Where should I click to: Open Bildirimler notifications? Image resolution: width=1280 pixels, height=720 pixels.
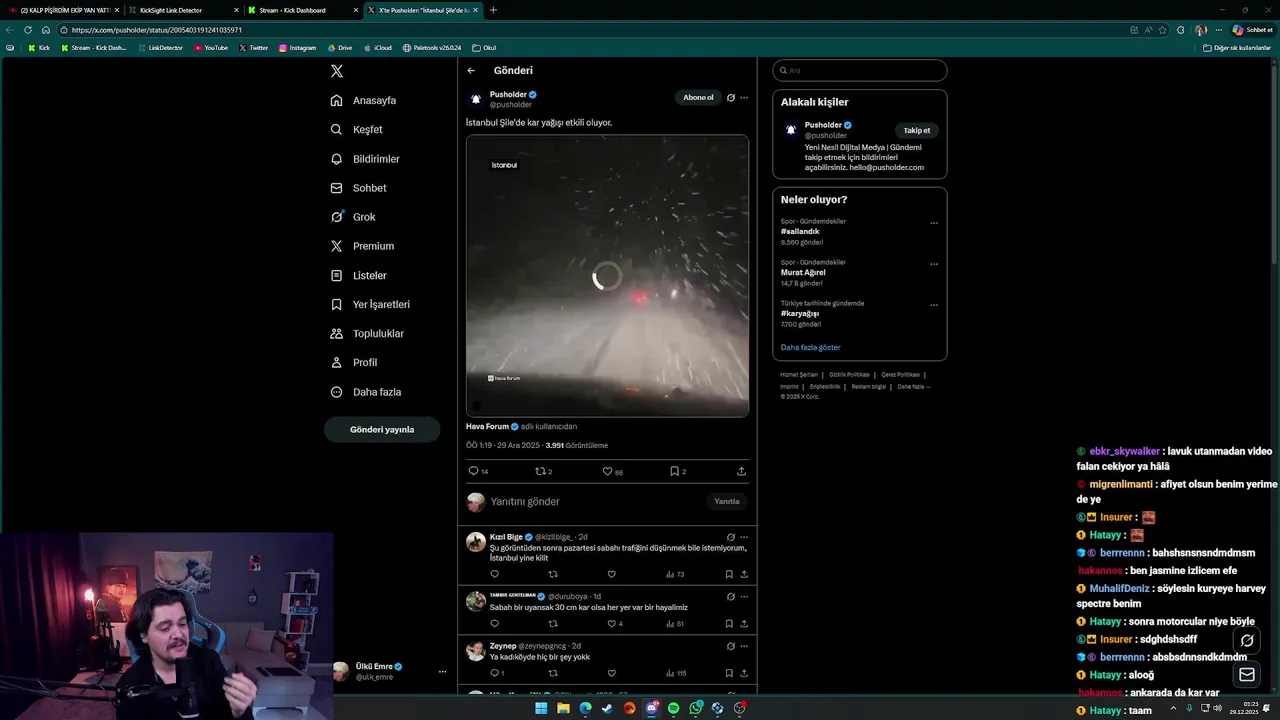[x=365, y=159]
